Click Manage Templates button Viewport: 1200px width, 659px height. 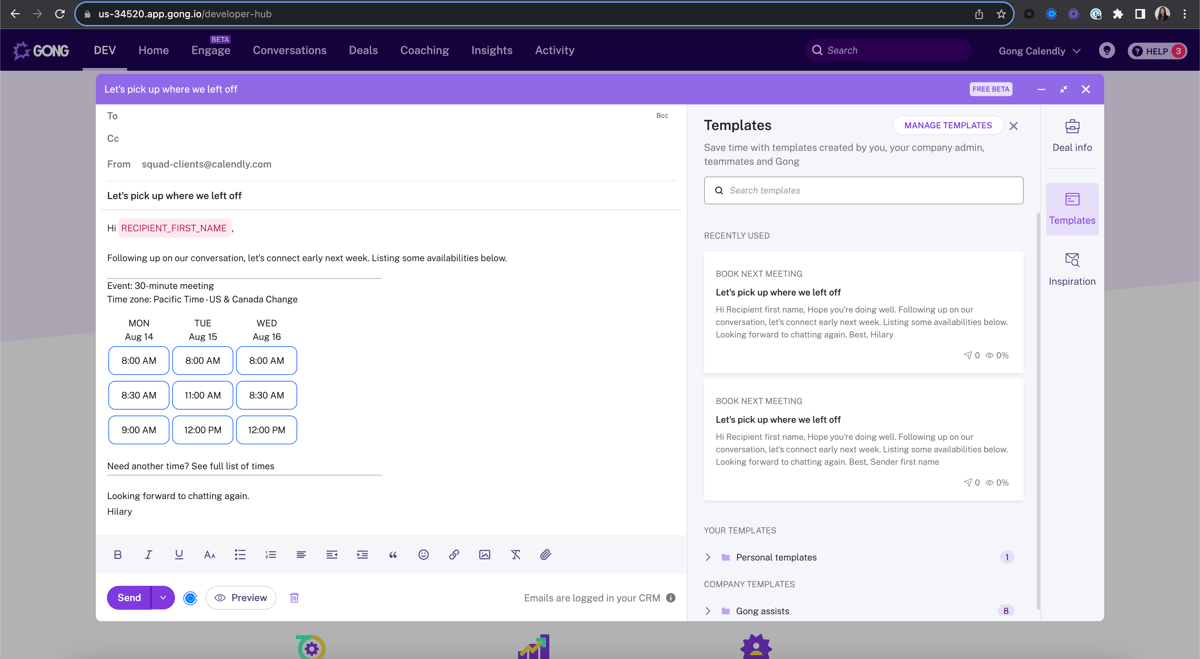tap(948, 126)
